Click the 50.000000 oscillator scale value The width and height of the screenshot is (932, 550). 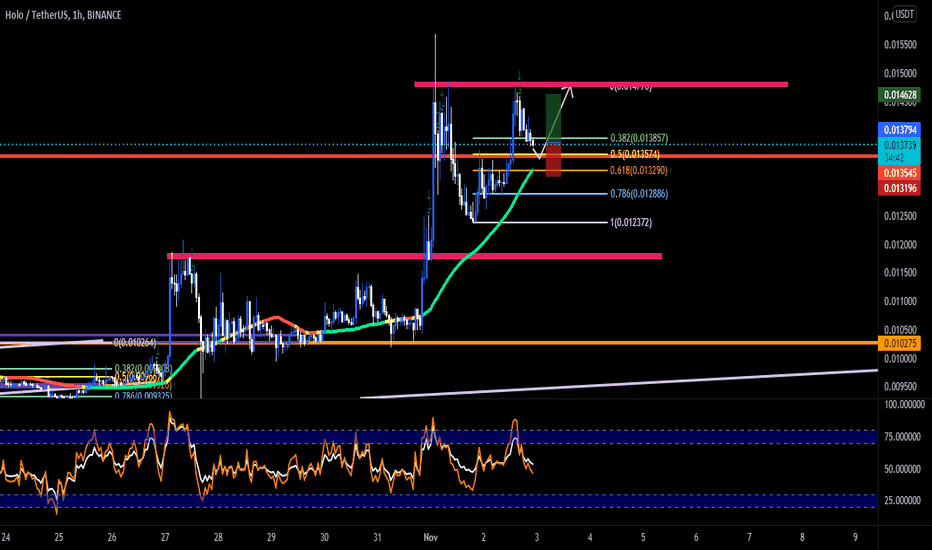point(904,469)
